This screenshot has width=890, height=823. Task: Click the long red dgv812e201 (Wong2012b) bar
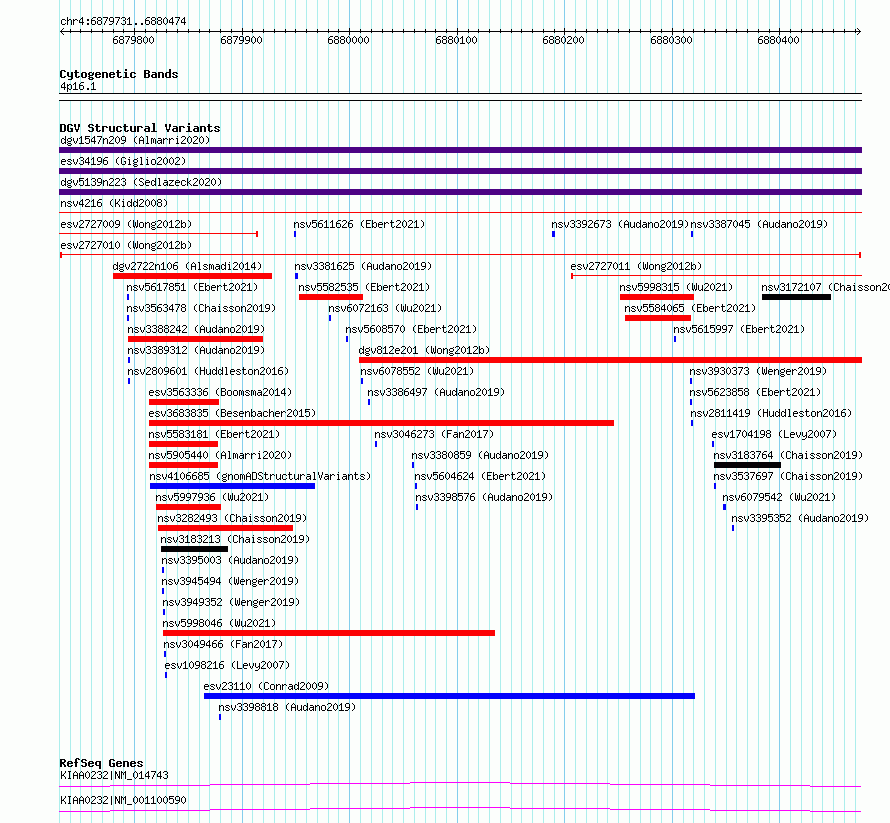(610, 360)
